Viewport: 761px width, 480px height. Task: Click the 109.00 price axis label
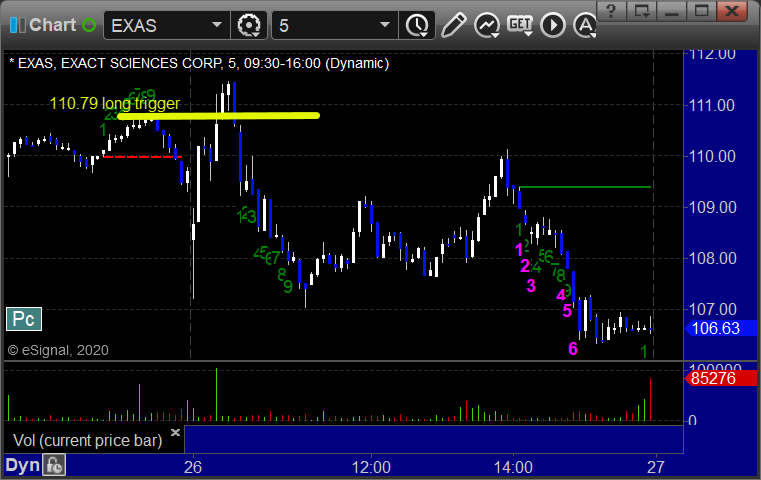click(x=711, y=207)
